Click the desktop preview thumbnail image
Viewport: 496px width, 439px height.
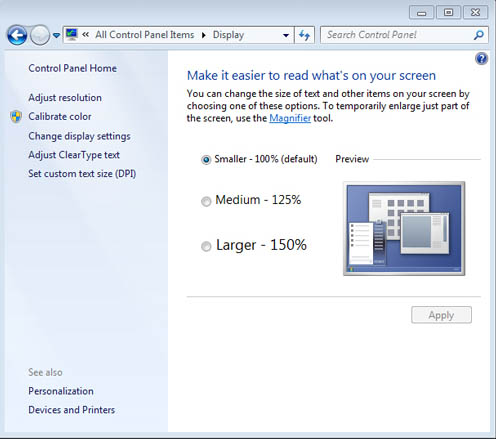pos(404,229)
